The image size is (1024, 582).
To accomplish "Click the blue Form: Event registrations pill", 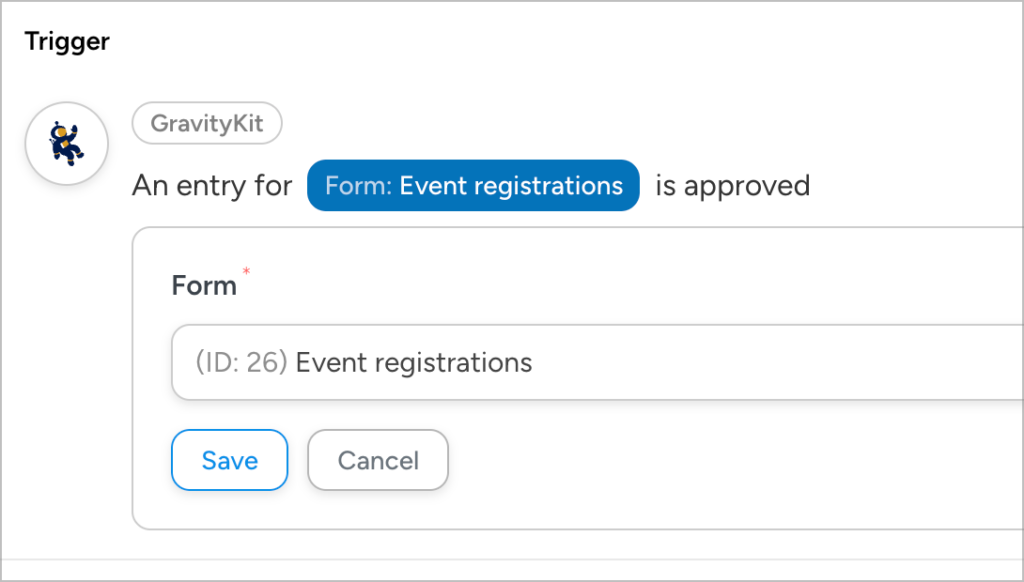I will pos(473,185).
